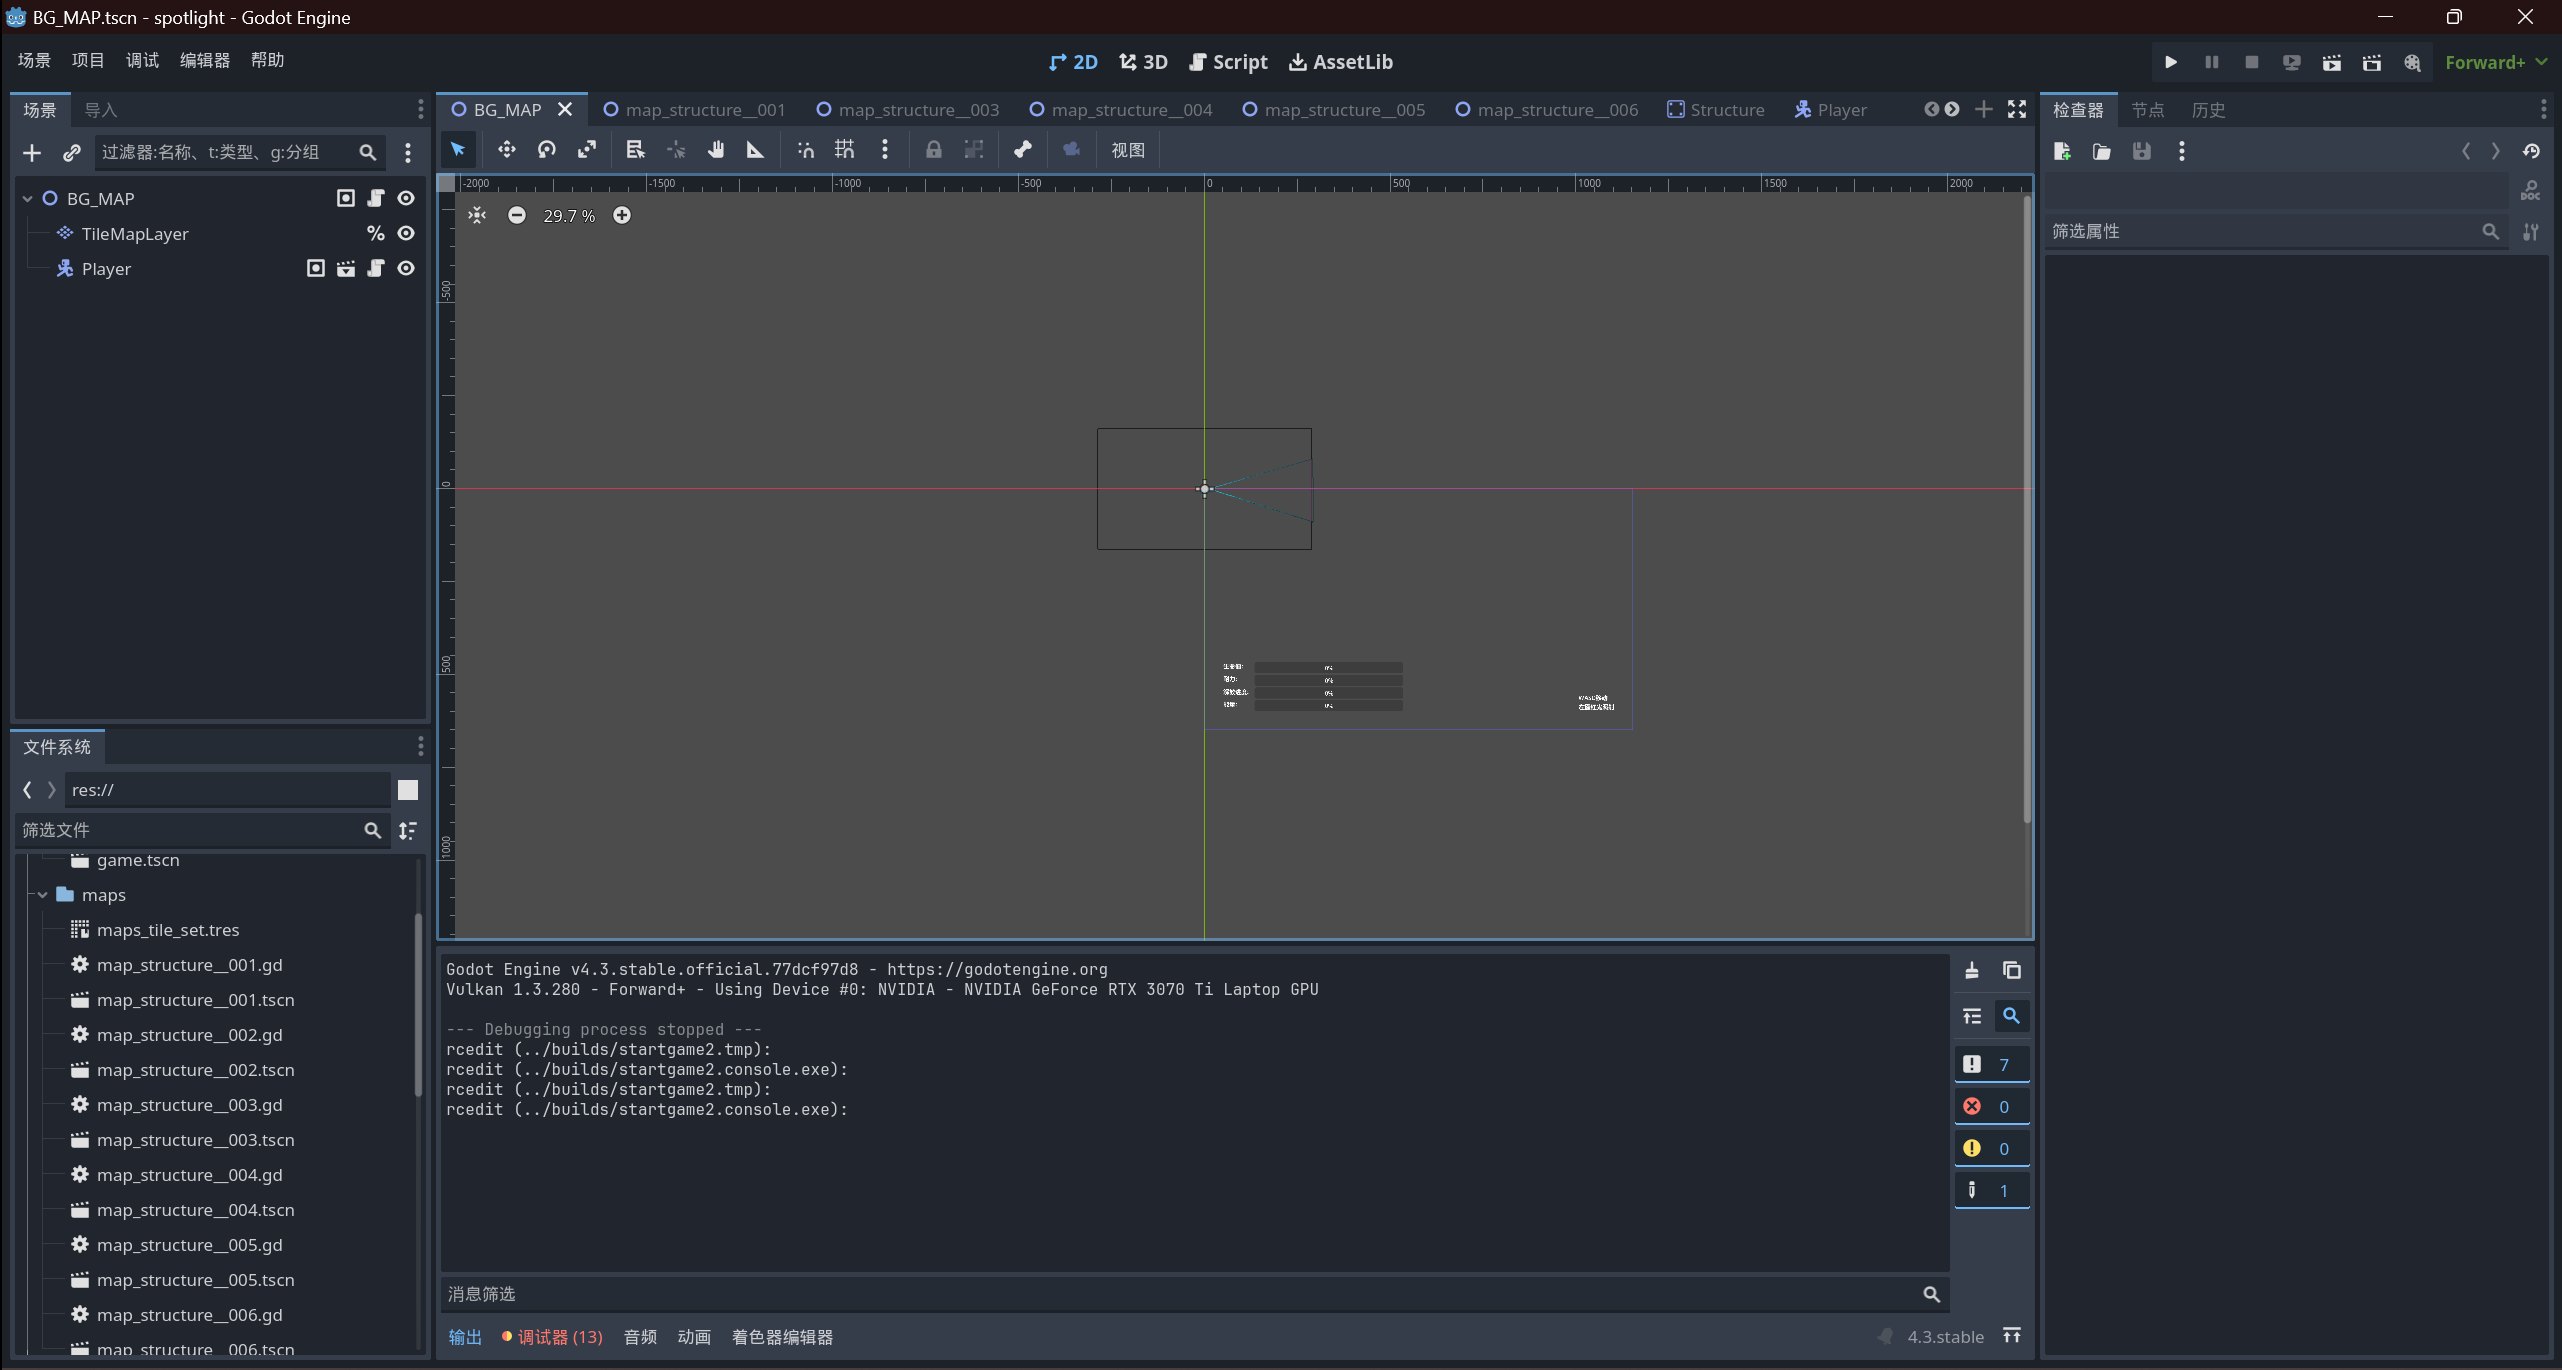
Task: Add a new child node plus icon
Action: [x=32, y=152]
